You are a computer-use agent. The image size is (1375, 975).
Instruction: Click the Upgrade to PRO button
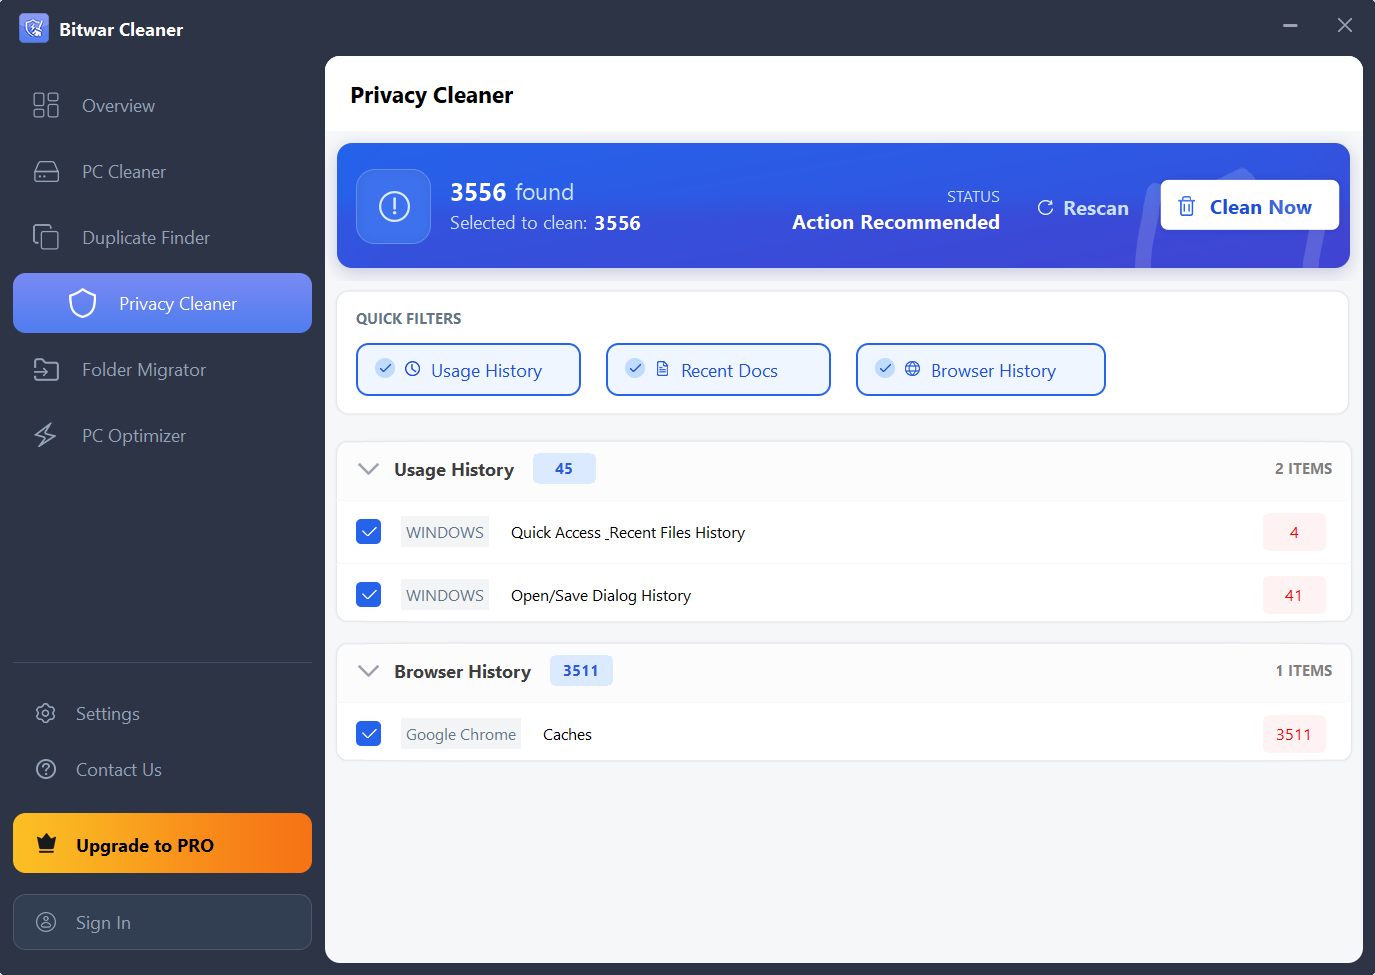tap(162, 843)
